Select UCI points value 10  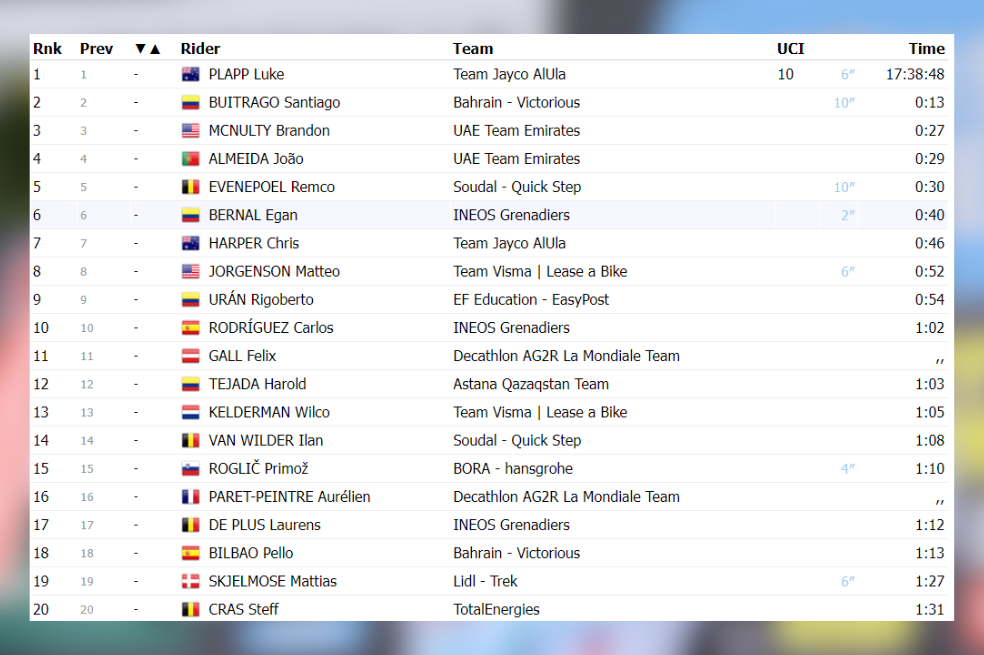tap(786, 75)
